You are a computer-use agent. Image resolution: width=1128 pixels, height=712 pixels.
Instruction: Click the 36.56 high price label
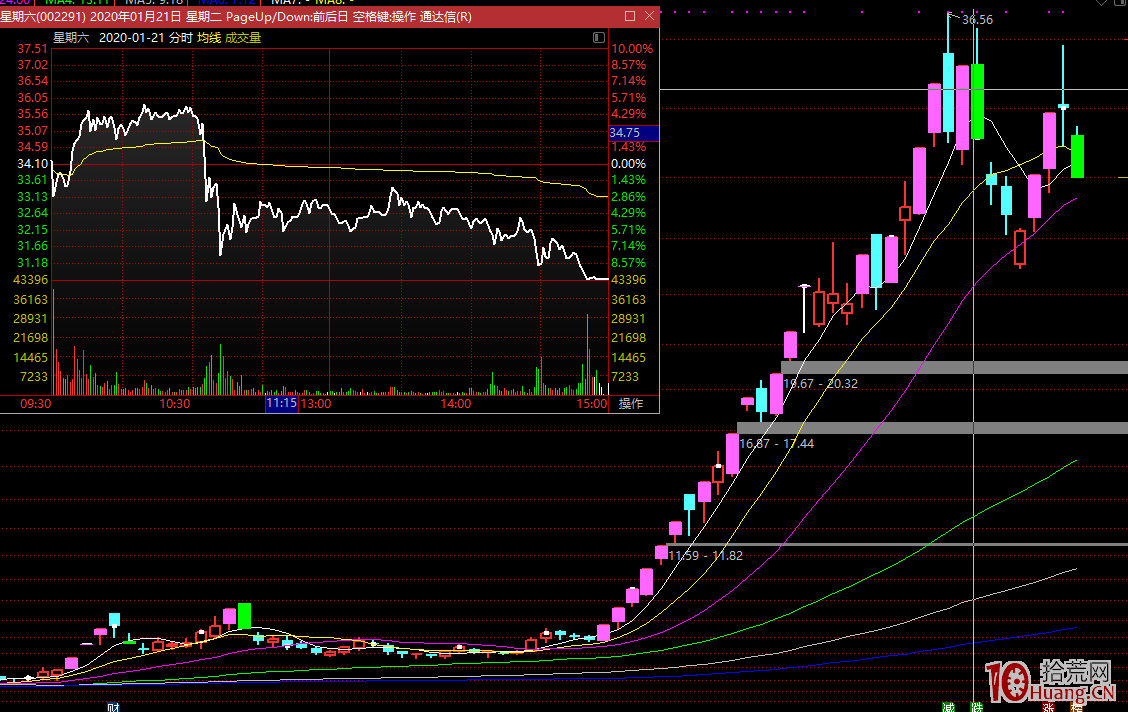(x=977, y=19)
